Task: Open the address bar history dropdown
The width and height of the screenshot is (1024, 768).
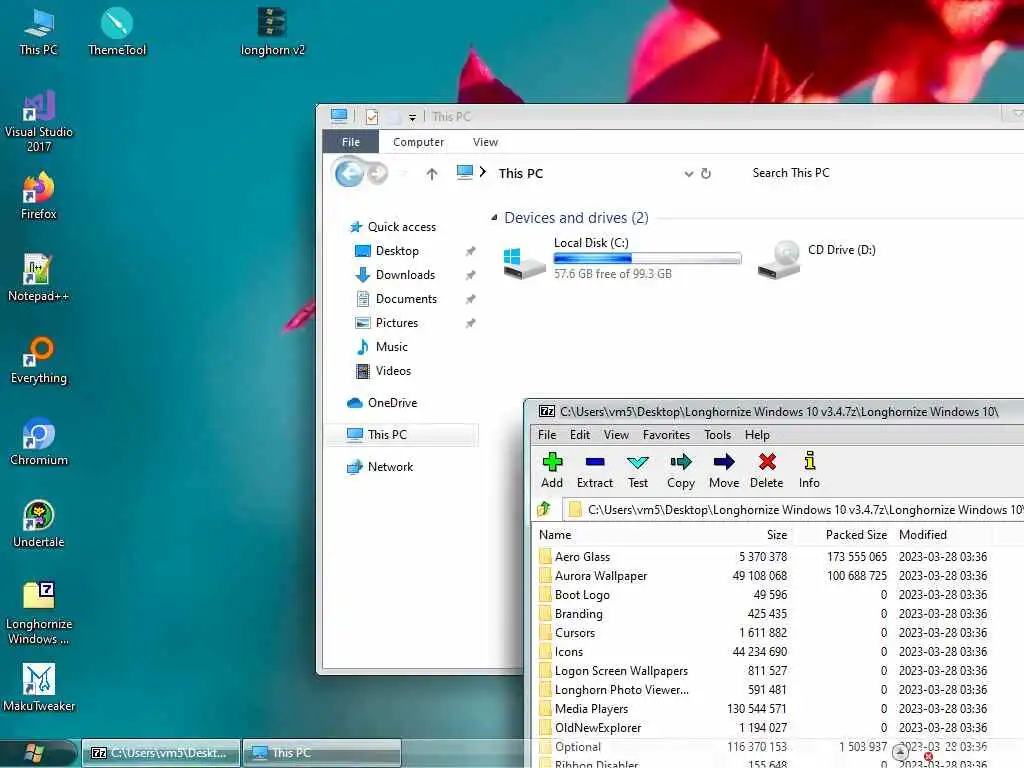Action: 688,174
